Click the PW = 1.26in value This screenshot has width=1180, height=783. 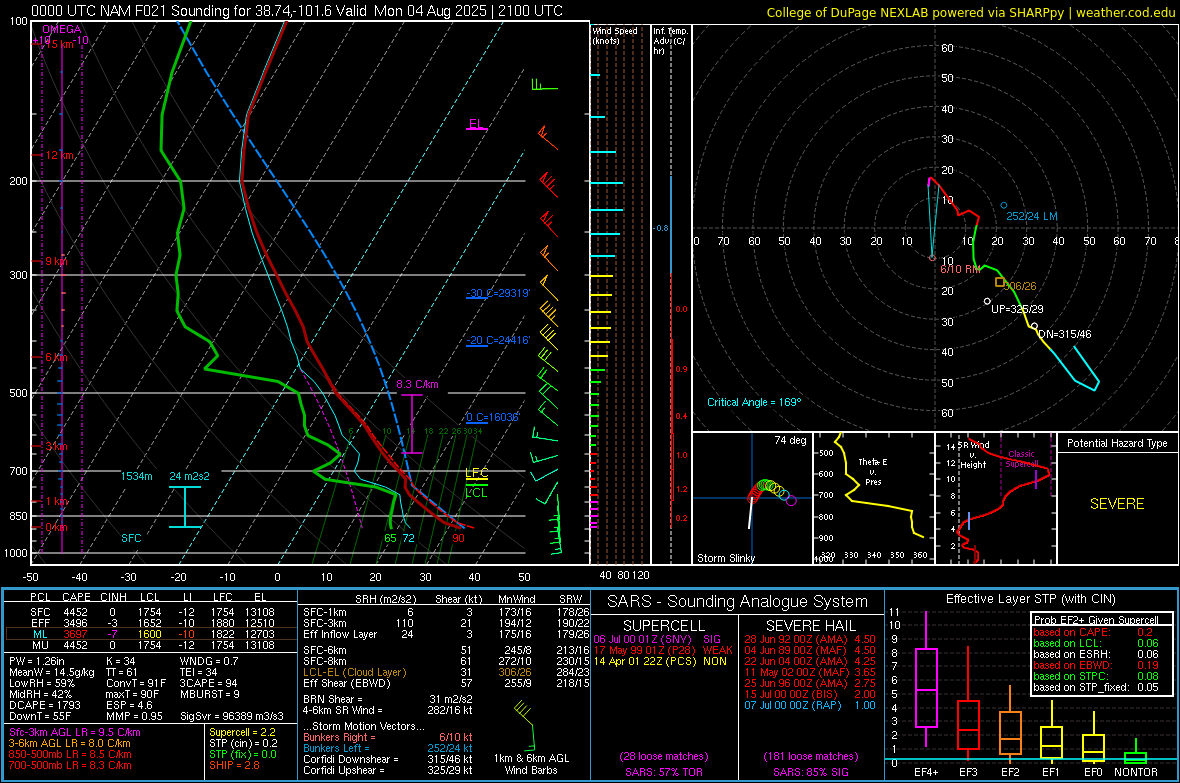pyautogui.click(x=37, y=661)
